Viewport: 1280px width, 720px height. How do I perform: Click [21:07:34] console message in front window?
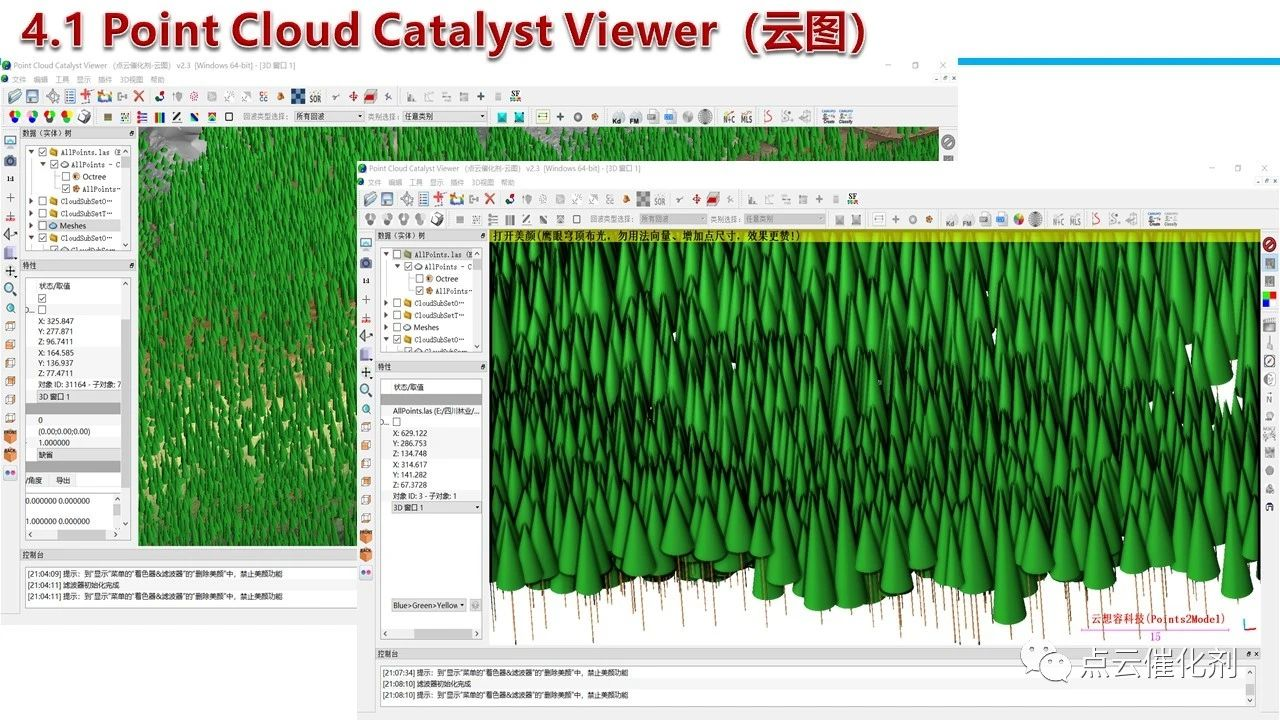pos(505,673)
